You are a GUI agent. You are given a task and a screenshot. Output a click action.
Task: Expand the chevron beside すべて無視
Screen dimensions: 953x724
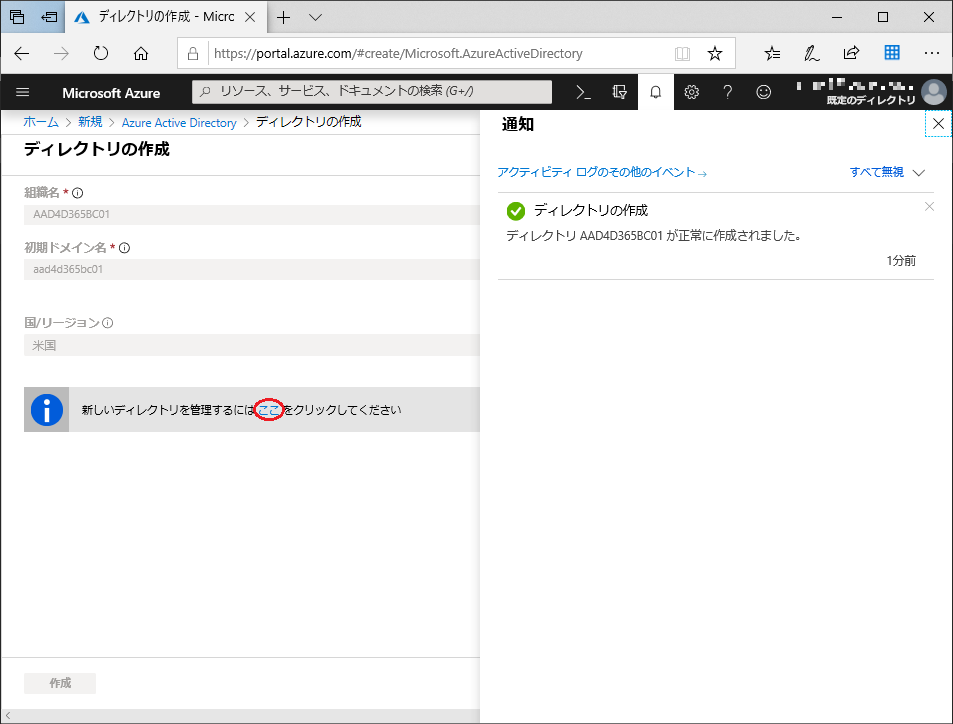click(919, 173)
